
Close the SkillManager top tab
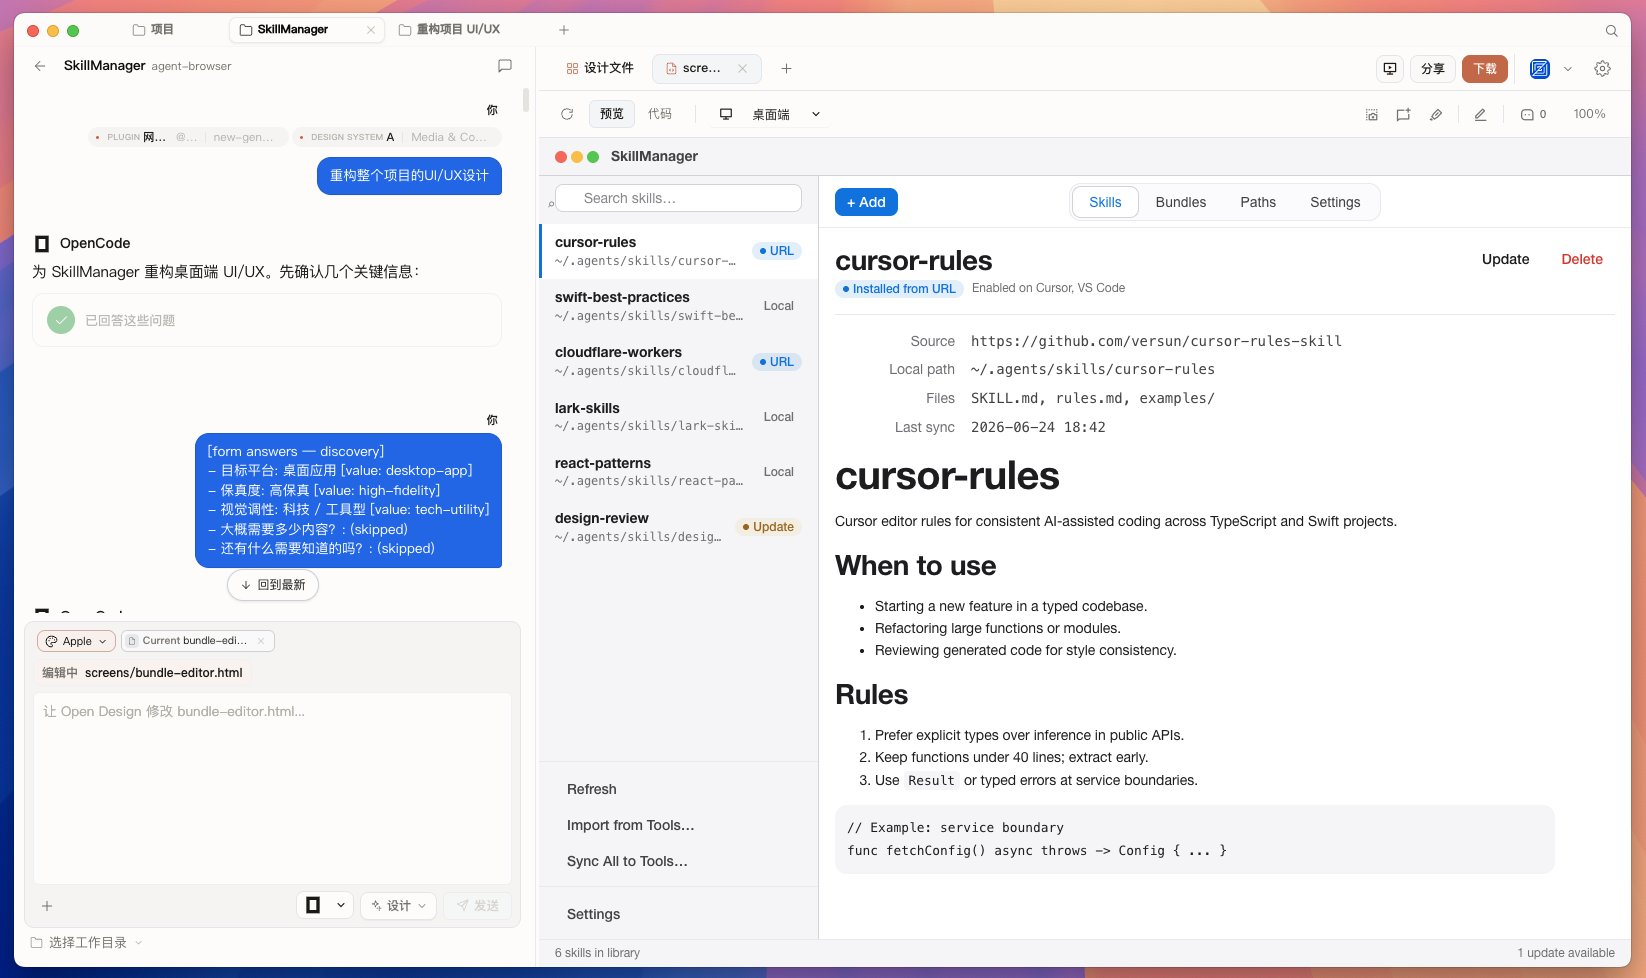(x=371, y=30)
